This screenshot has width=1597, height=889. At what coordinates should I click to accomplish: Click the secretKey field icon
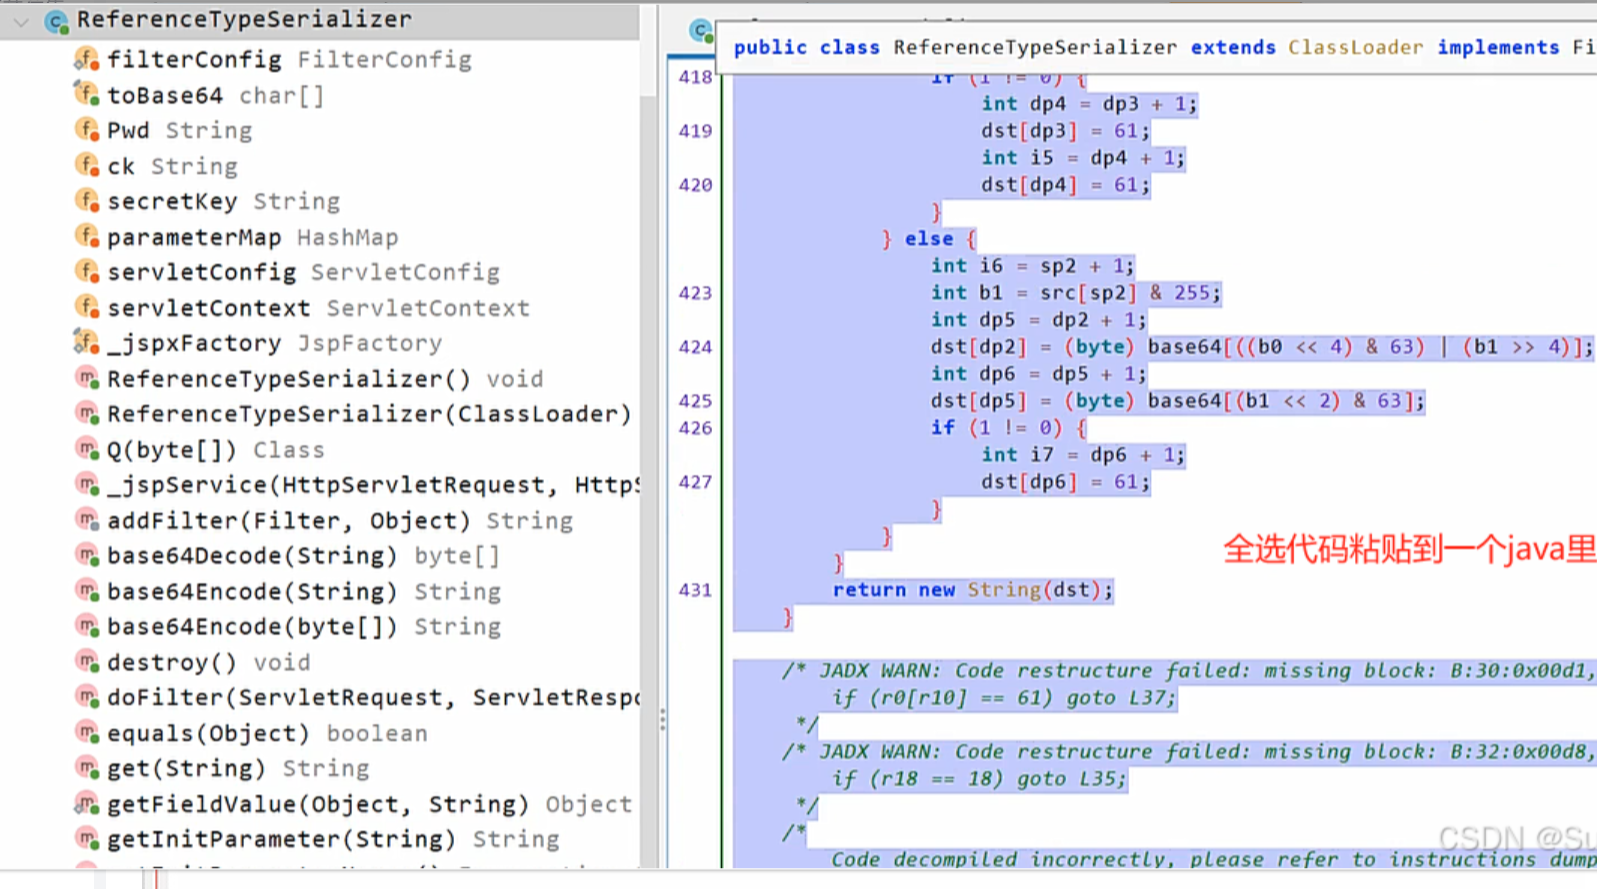pyautogui.click(x=87, y=201)
